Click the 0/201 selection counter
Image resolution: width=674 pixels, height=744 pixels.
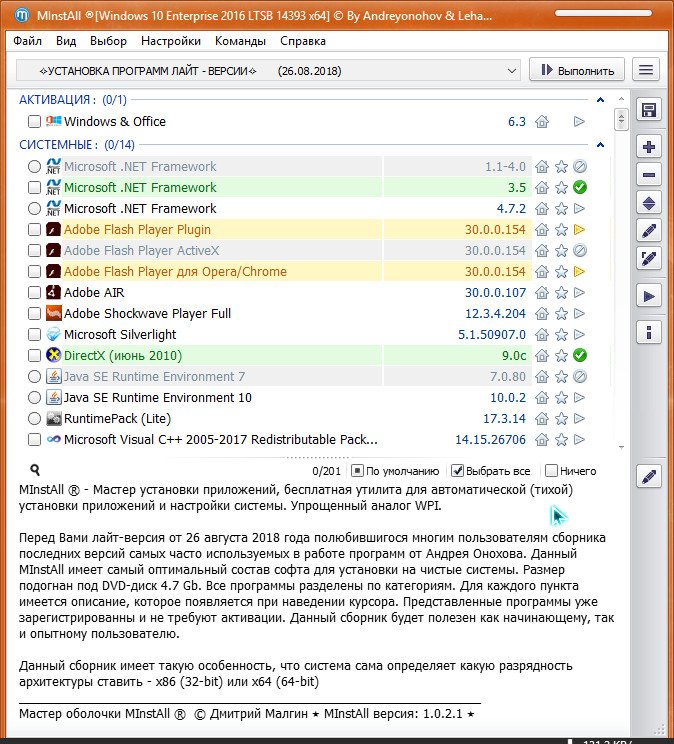(327, 471)
